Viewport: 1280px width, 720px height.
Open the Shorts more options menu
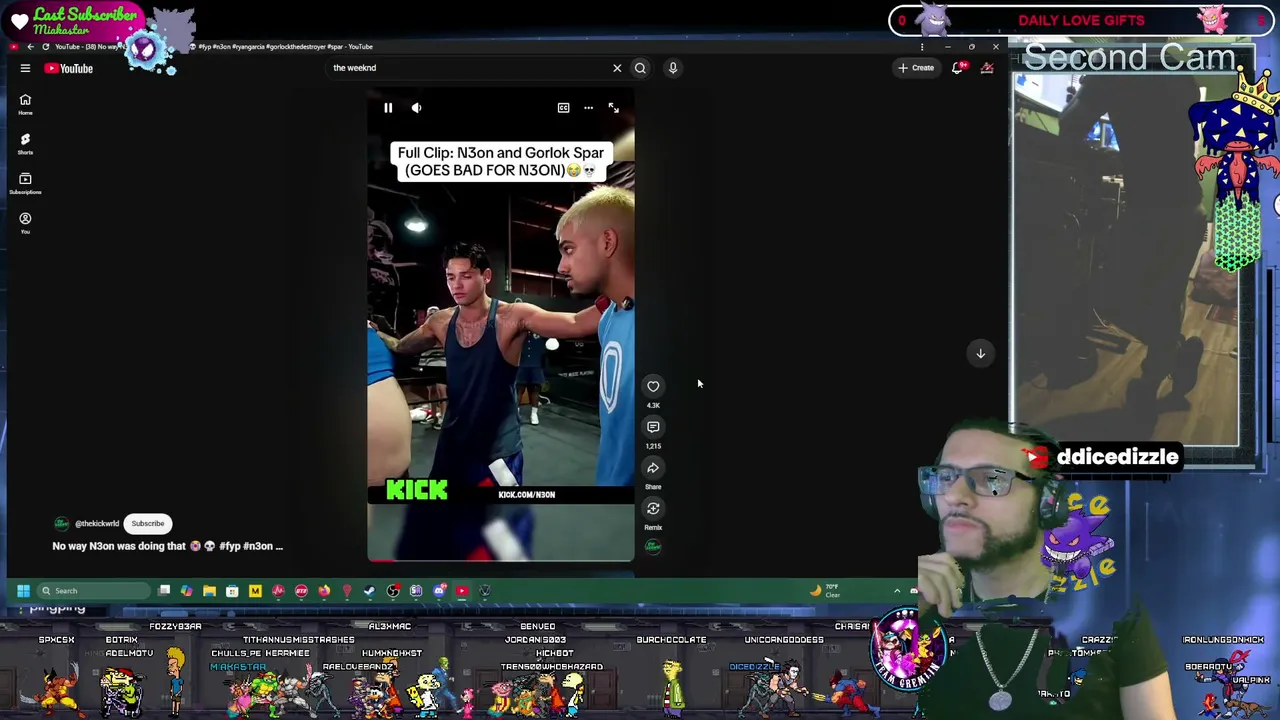588,108
